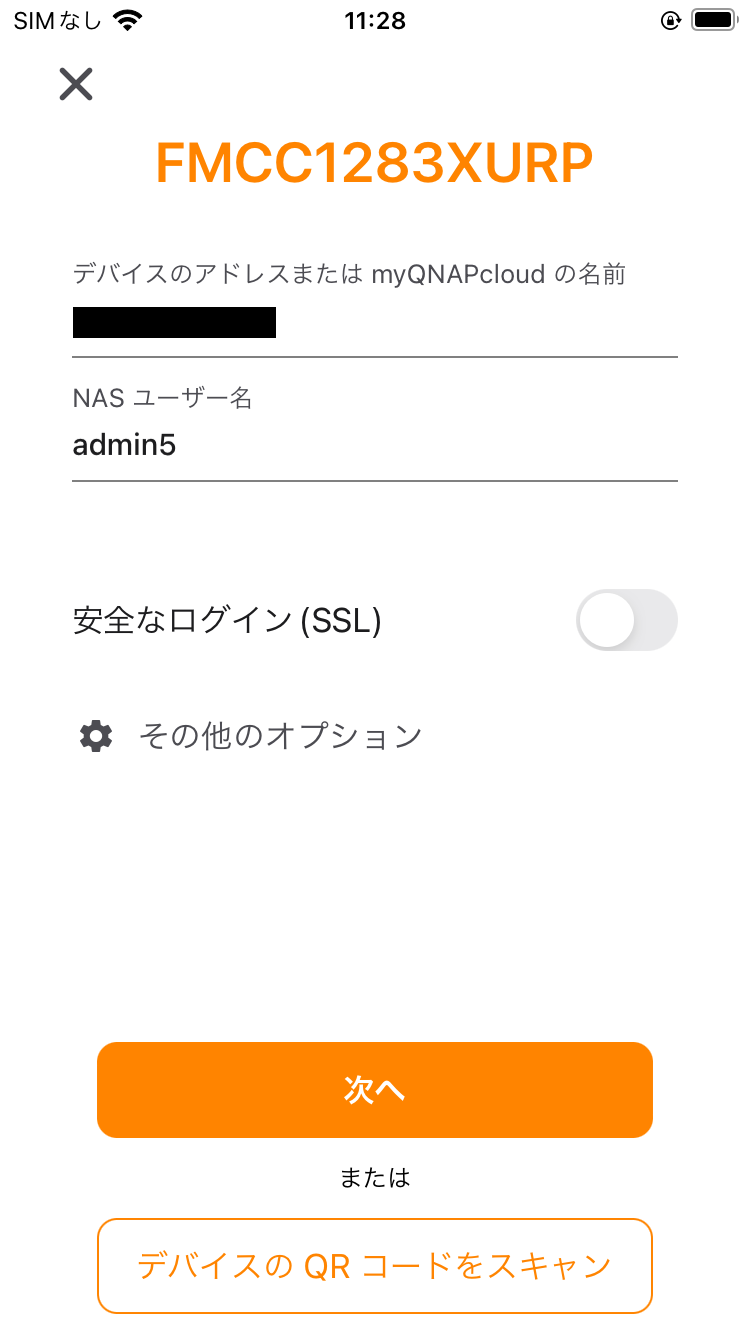Tap the デバイスのアドレスまたは myQNAPcloud の名前 label

(349, 274)
